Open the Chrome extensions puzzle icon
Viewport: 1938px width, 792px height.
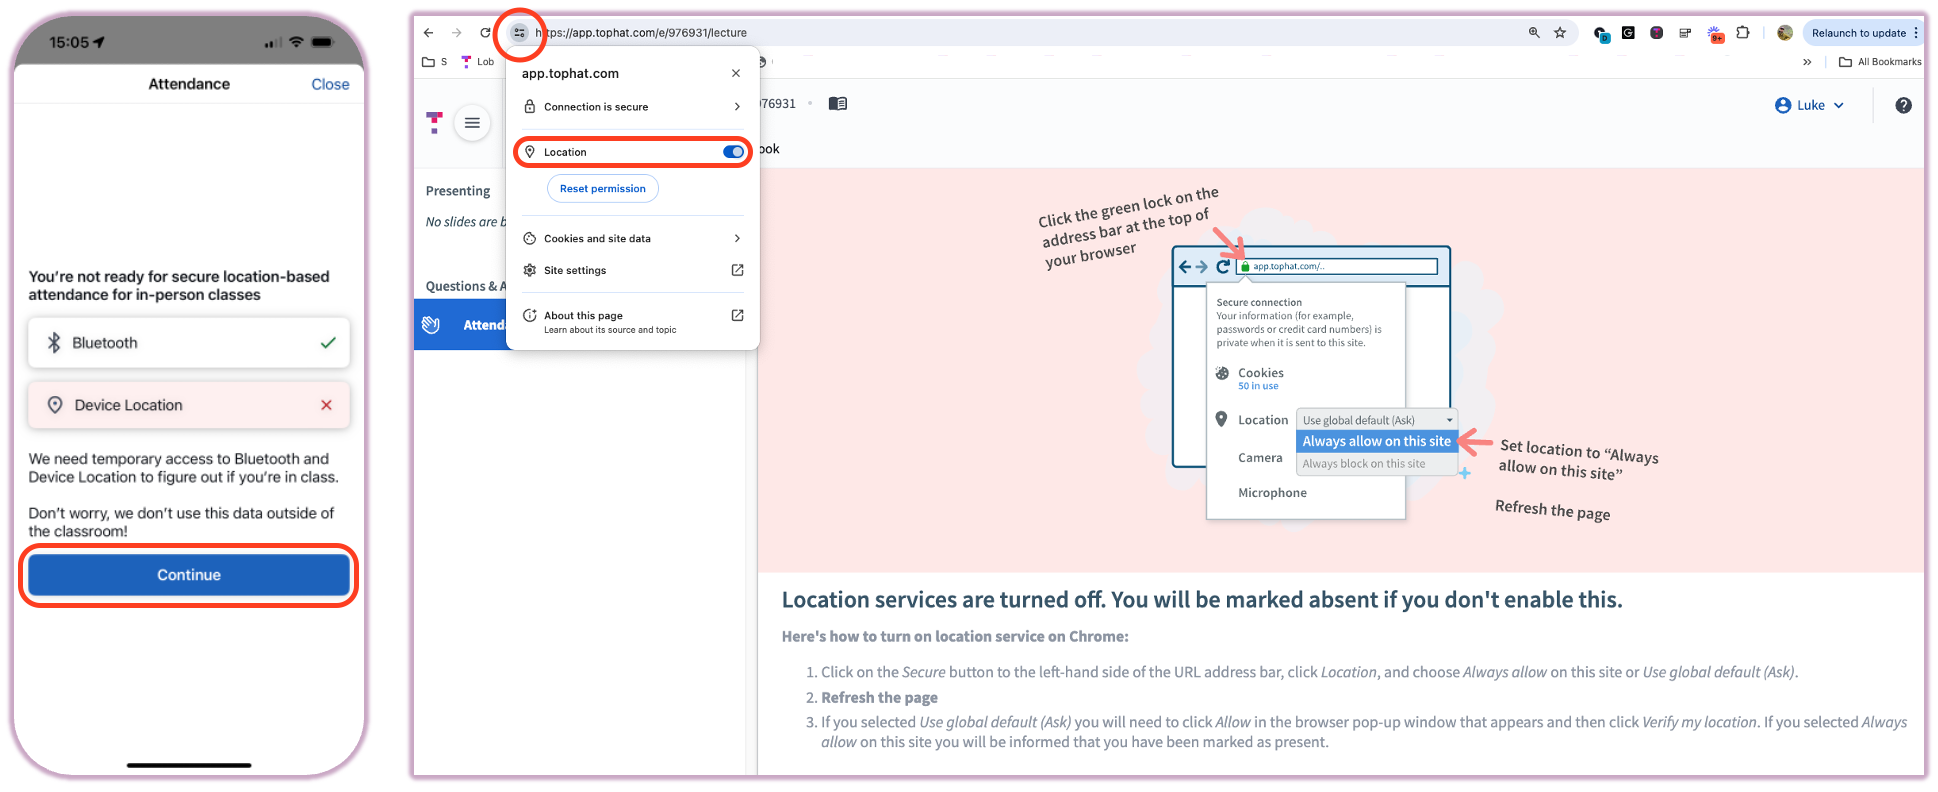point(1743,33)
